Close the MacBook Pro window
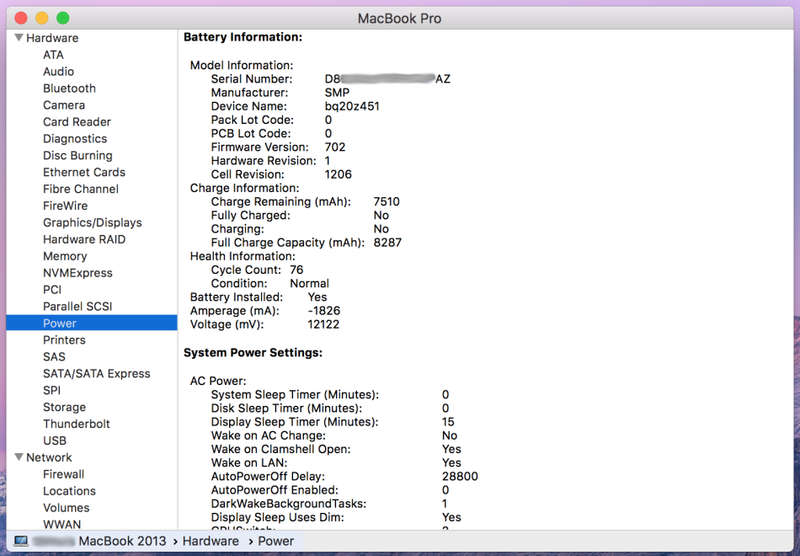The height and width of the screenshot is (556, 800). pyautogui.click(x=21, y=18)
